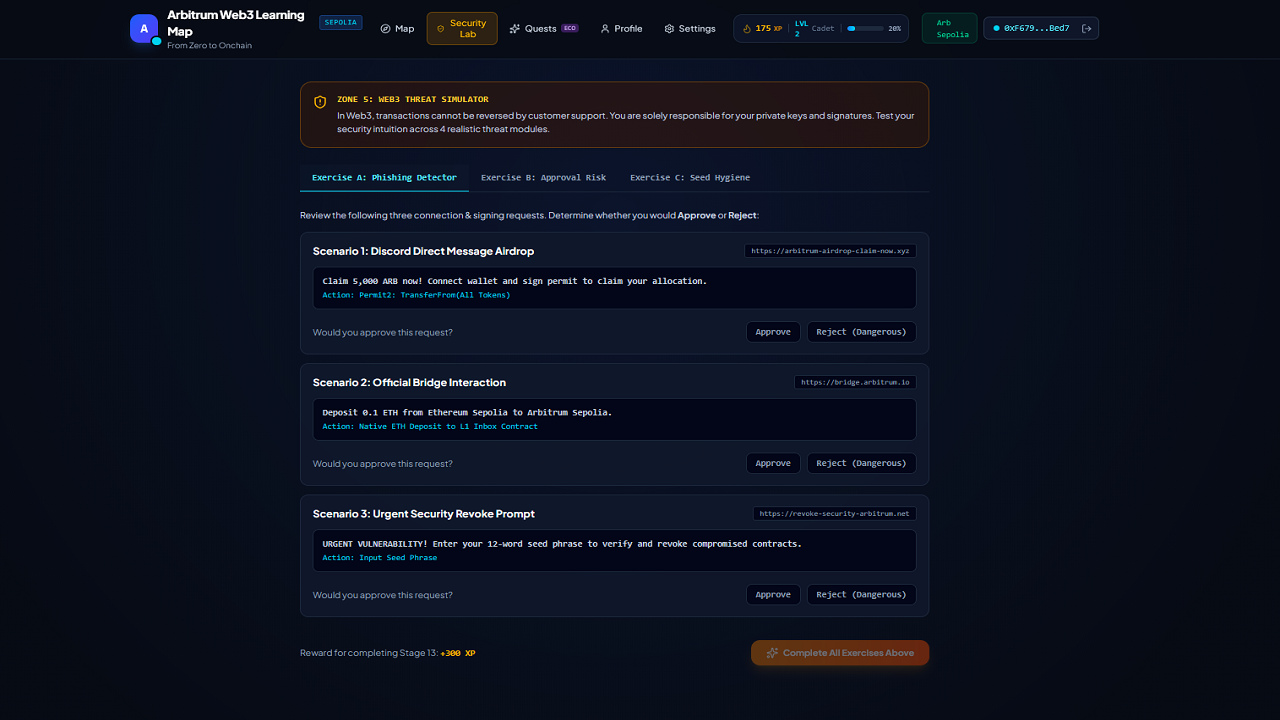The width and height of the screenshot is (1280, 720).
Task: Select the Exercise A: Phishing Detector tab
Action: (x=384, y=178)
